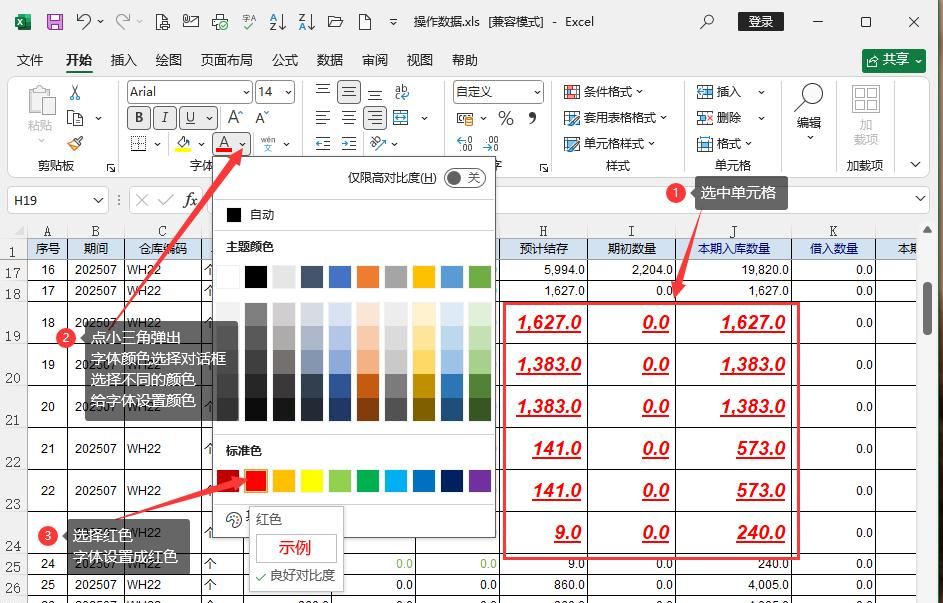Pick the red standard color swatch
943x603 pixels.
[256, 481]
